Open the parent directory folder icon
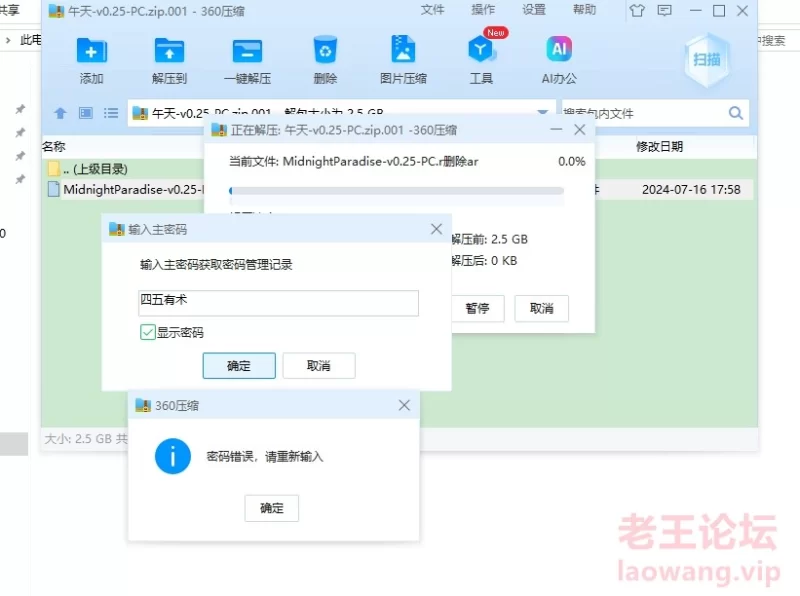This screenshot has height=596, width=800. tap(53, 168)
